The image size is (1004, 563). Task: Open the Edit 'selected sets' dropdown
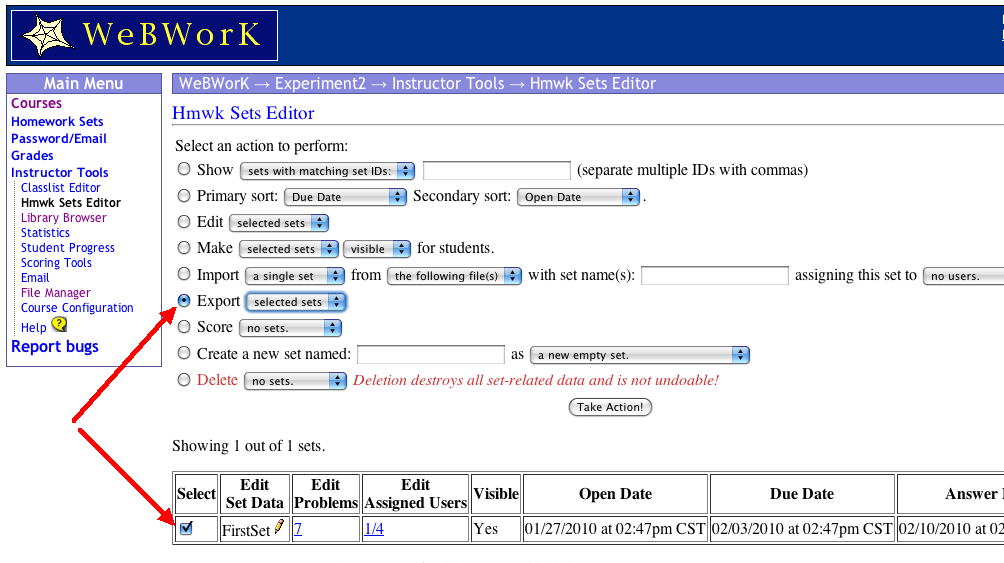[x=279, y=223]
